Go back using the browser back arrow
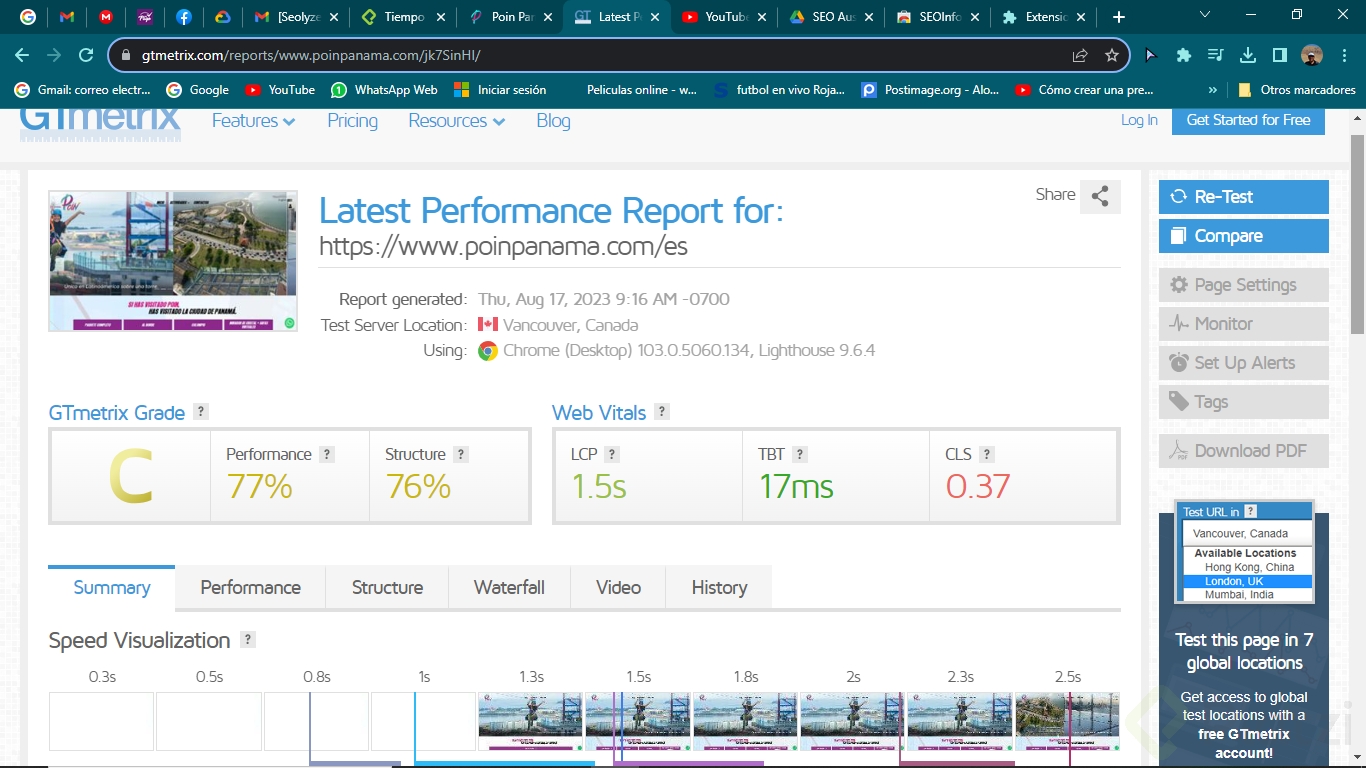This screenshot has width=1366, height=768. (22, 55)
